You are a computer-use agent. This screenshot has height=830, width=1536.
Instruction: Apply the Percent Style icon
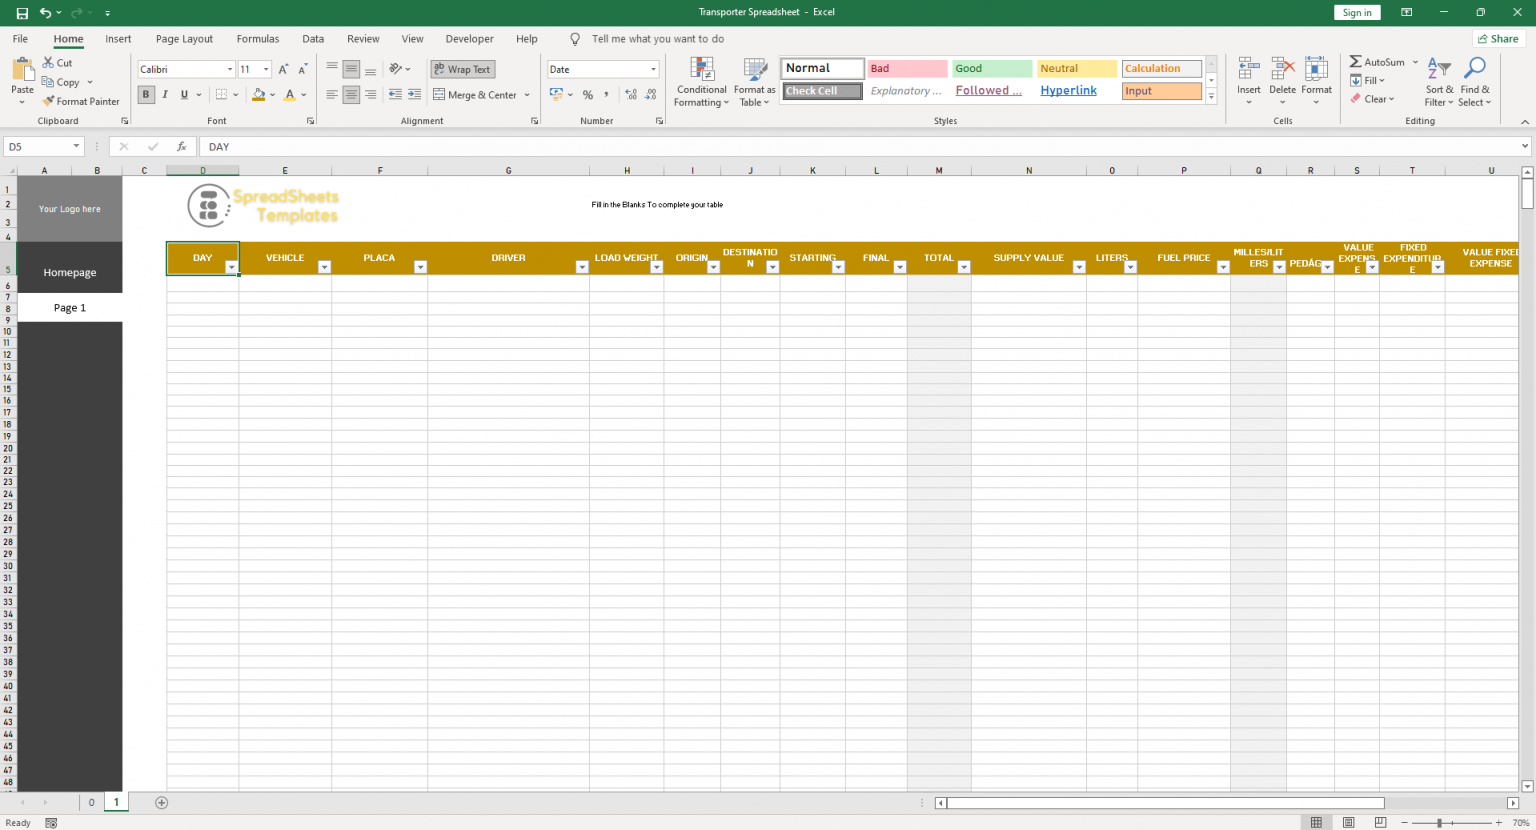(588, 94)
